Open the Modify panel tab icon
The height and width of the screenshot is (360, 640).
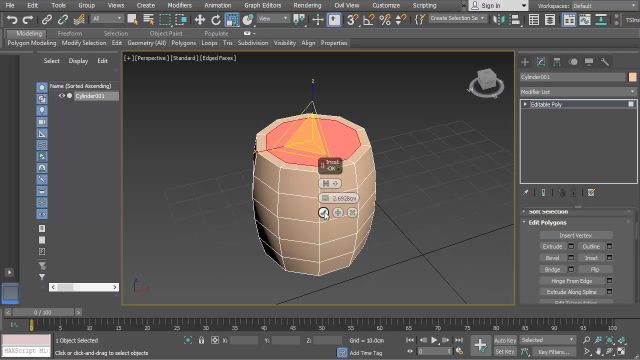click(x=541, y=62)
